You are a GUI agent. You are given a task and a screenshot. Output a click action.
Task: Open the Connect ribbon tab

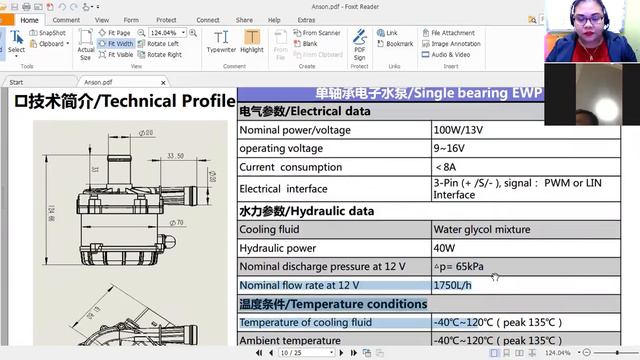[208, 20]
